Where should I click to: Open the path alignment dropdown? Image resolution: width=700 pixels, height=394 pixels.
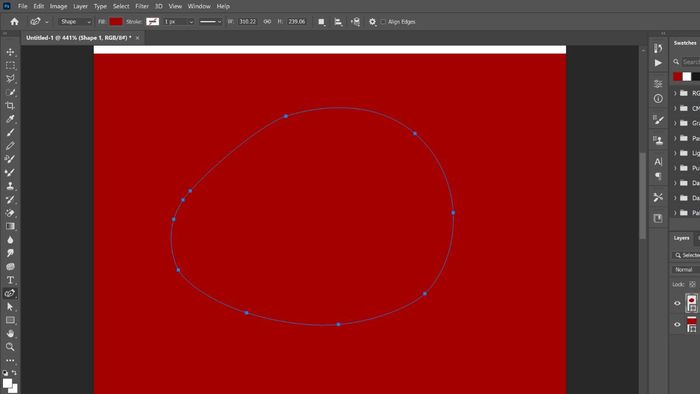coord(338,21)
